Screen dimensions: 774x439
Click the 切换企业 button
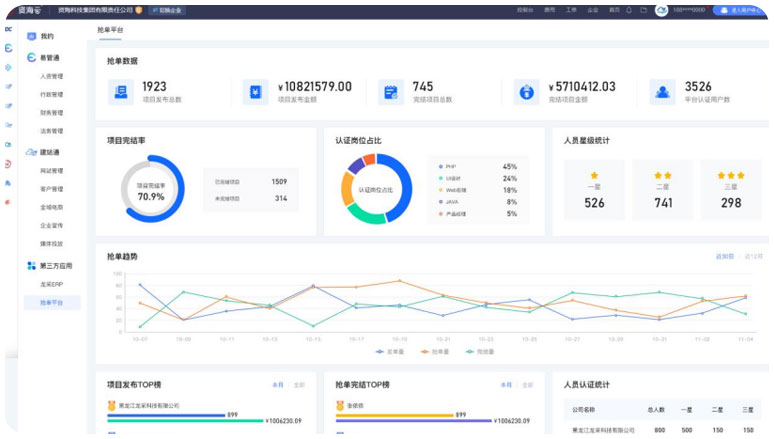click(x=167, y=9)
